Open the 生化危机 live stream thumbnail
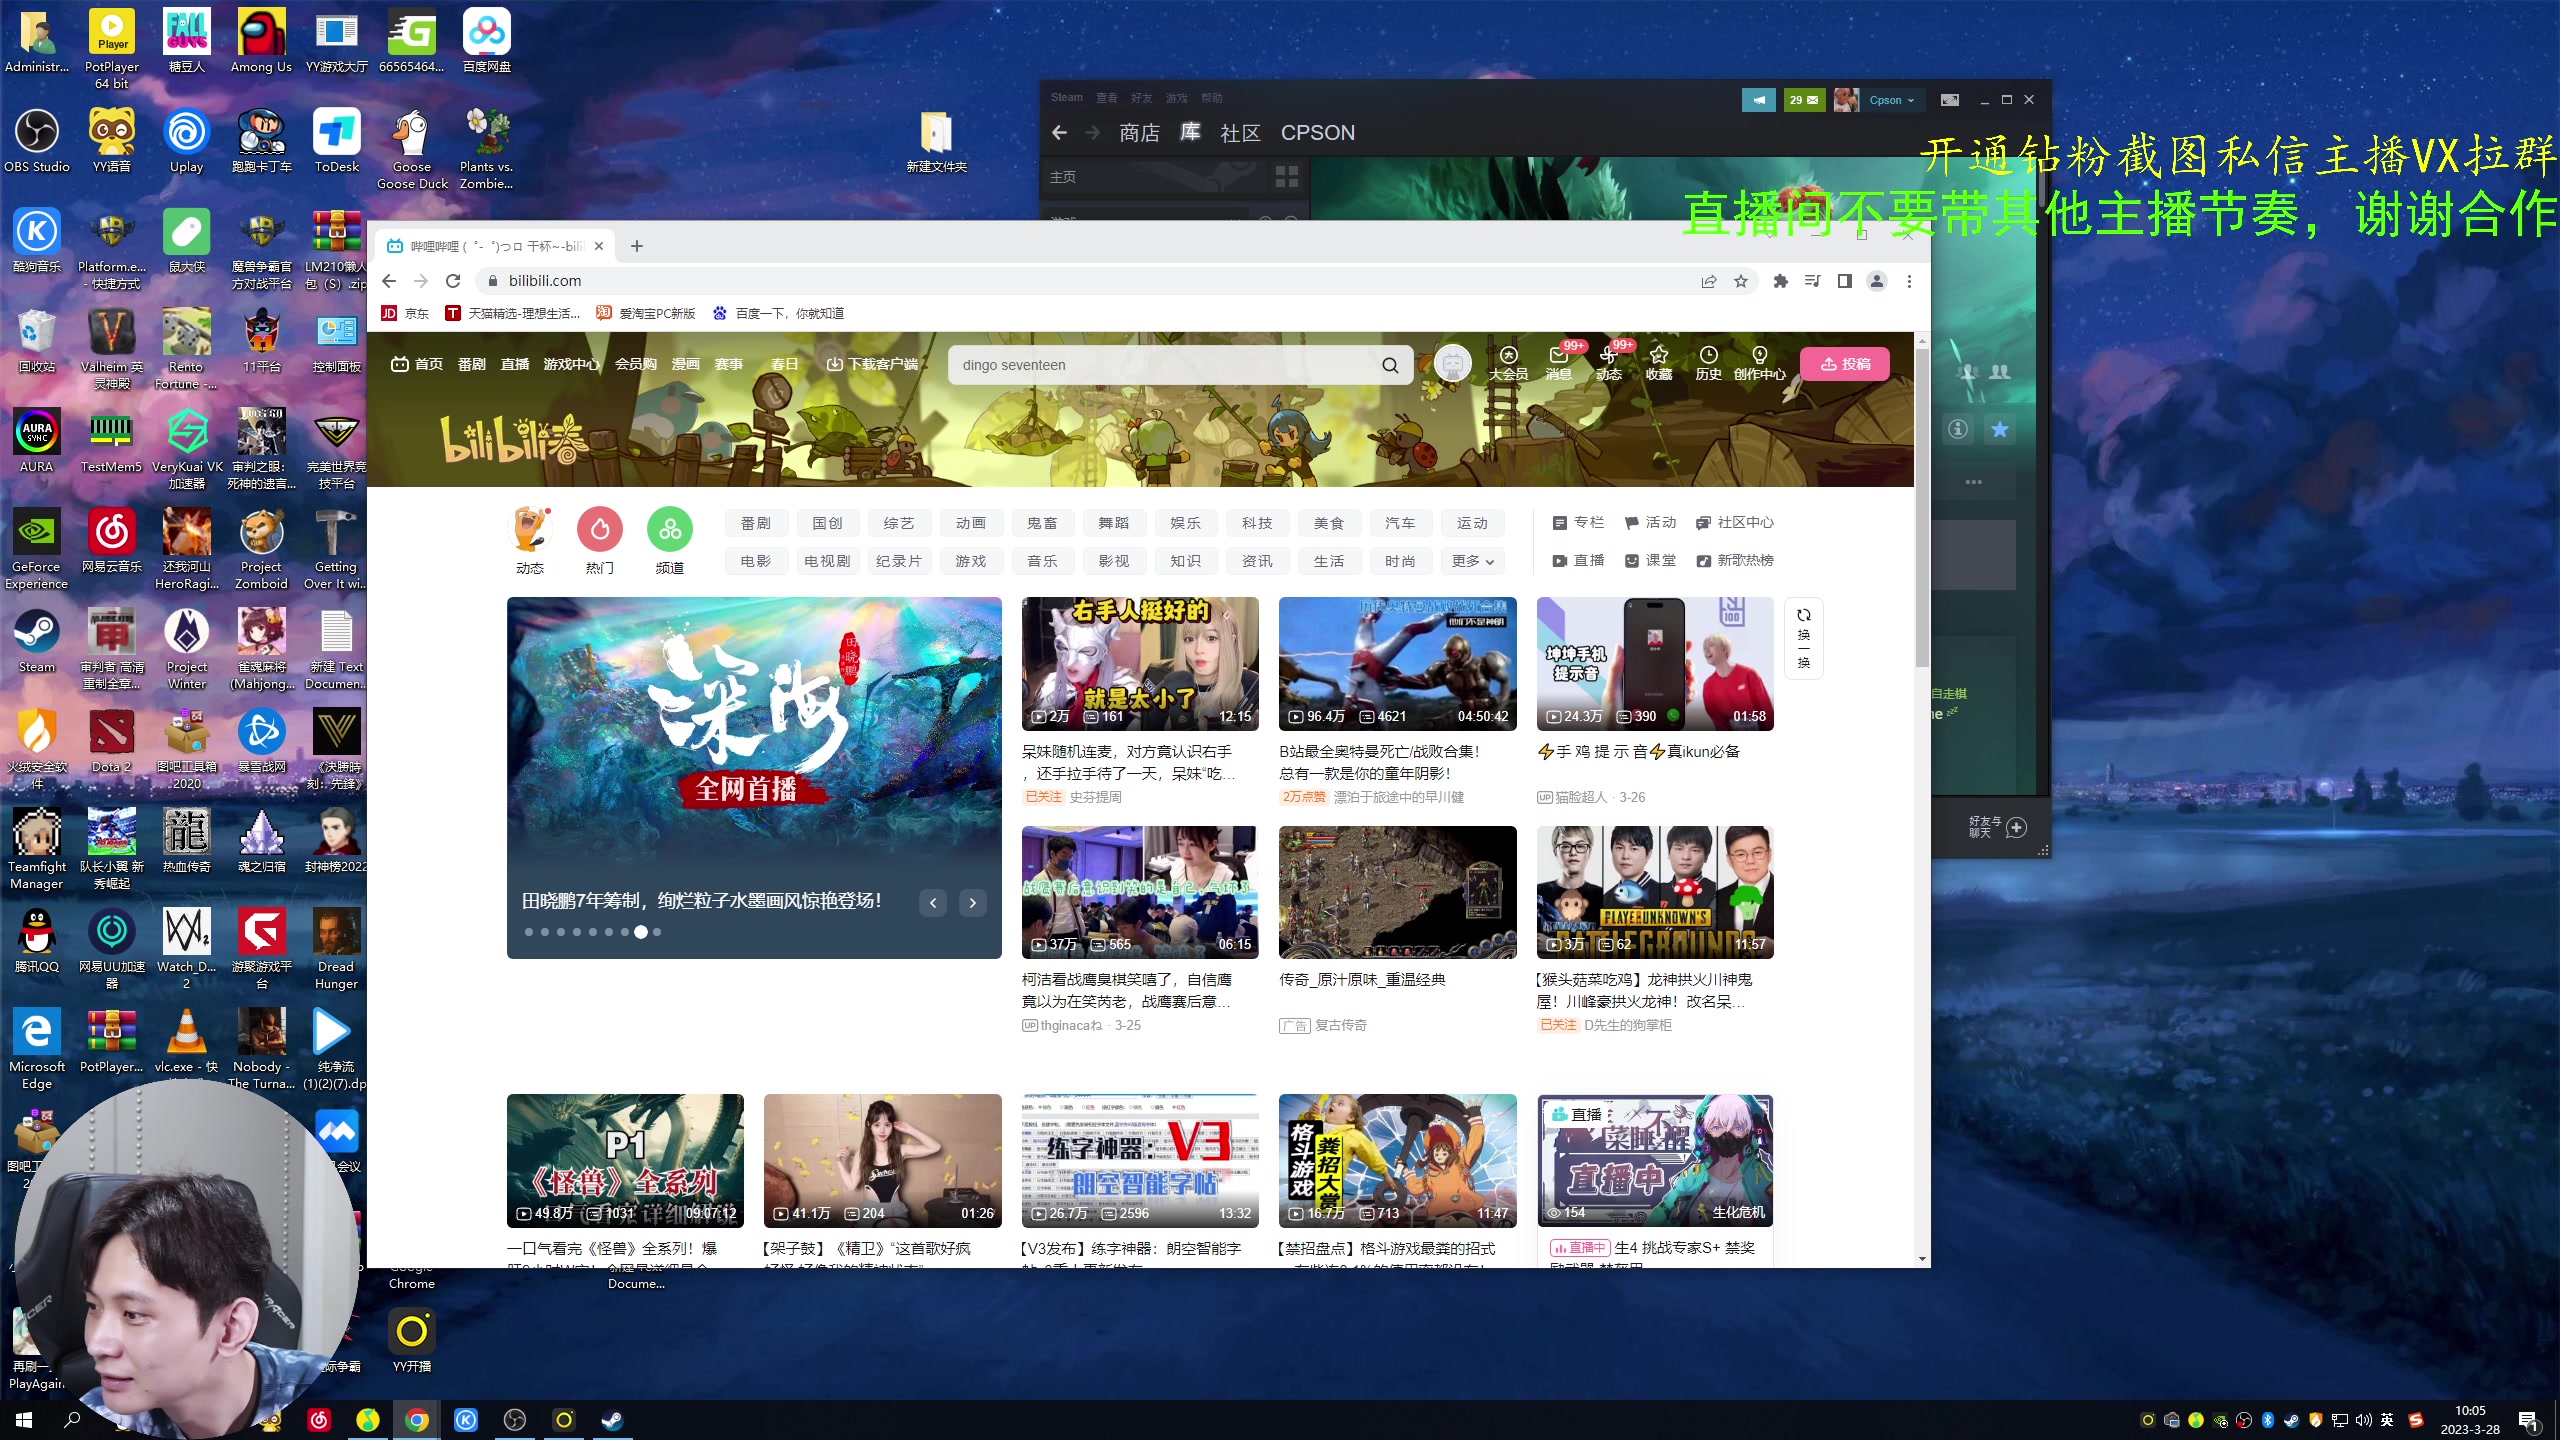2560x1440 pixels. click(1655, 1161)
